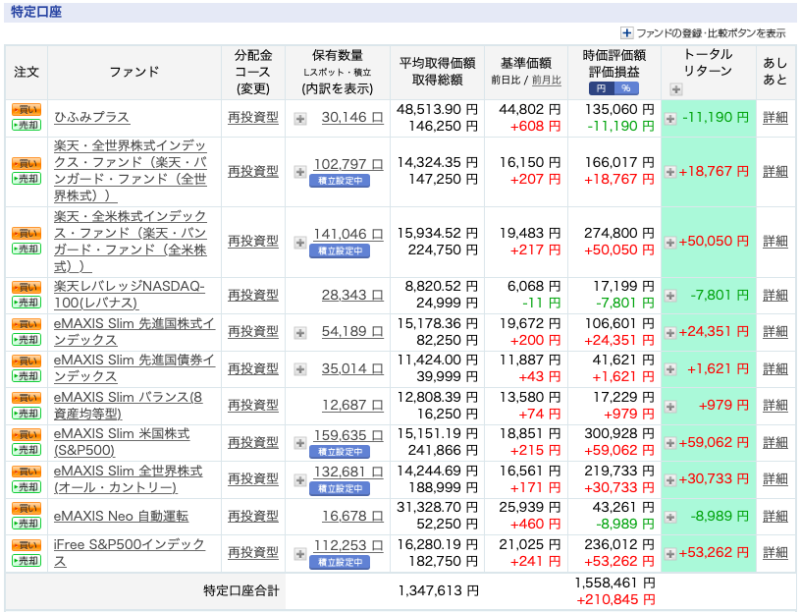
Task: Switch valuation display to % view
Action: pyautogui.click(x=624, y=88)
